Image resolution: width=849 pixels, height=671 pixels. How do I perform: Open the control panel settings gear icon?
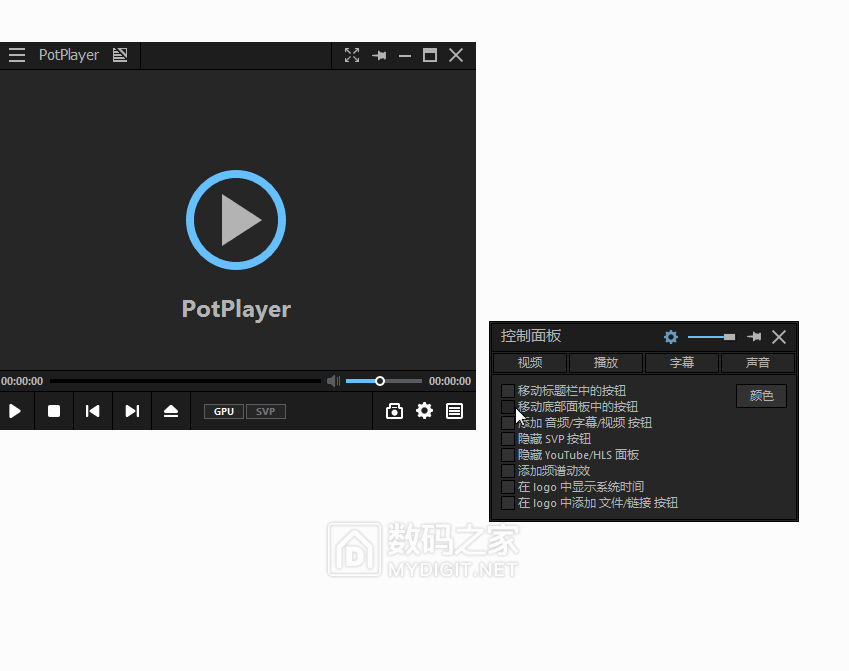click(x=671, y=337)
